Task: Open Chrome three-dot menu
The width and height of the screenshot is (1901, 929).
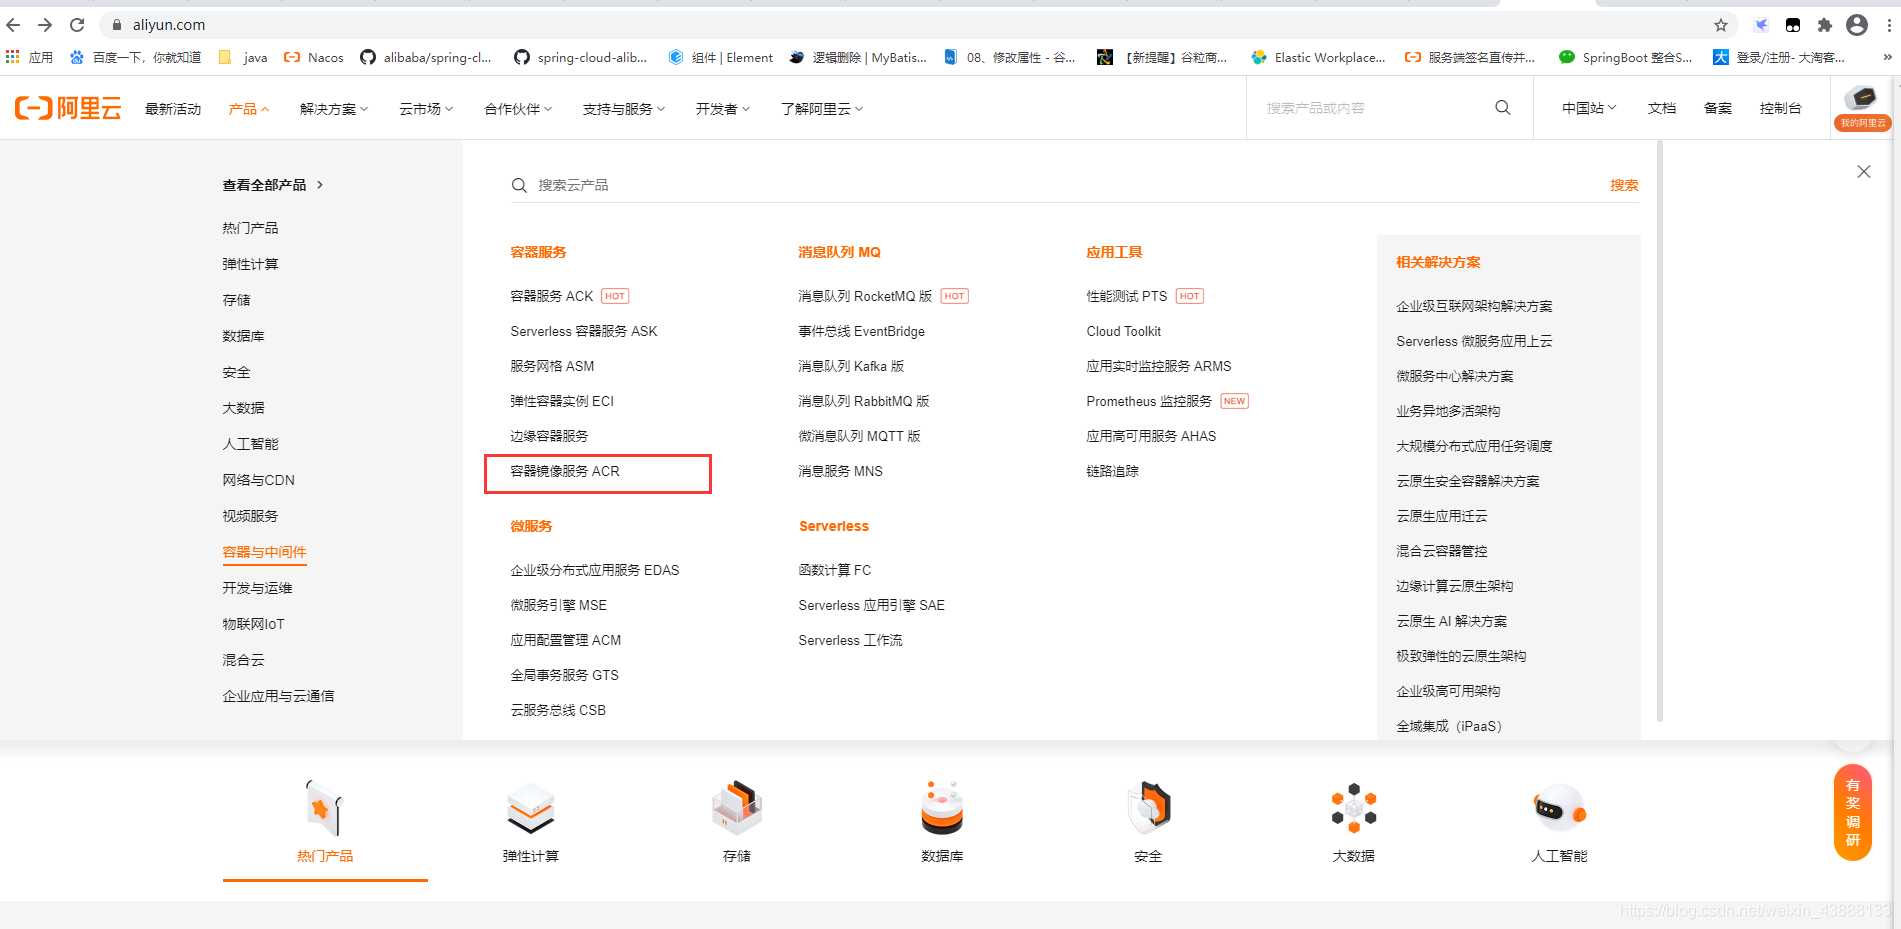Action: (1889, 25)
